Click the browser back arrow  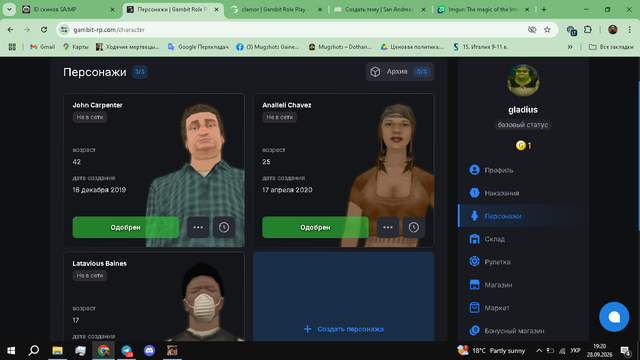tap(10, 30)
